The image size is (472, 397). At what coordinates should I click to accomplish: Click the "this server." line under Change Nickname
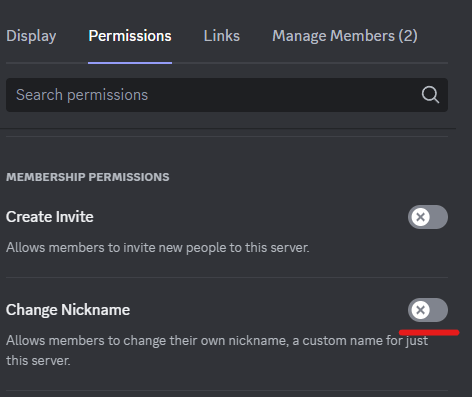38,361
